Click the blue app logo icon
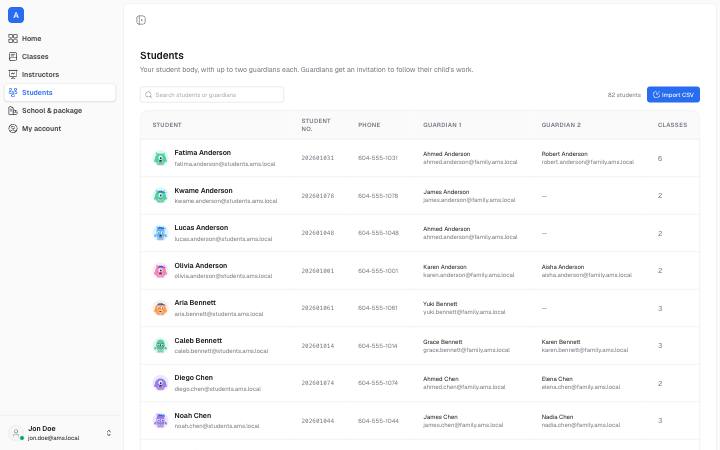This screenshot has height=450, width=720. coord(16,15)
